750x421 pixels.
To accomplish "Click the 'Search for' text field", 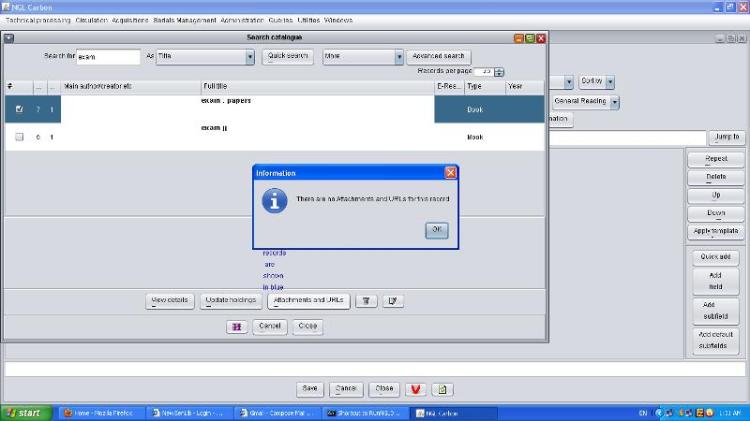I will pyautogui.click(x=108, y=57).
